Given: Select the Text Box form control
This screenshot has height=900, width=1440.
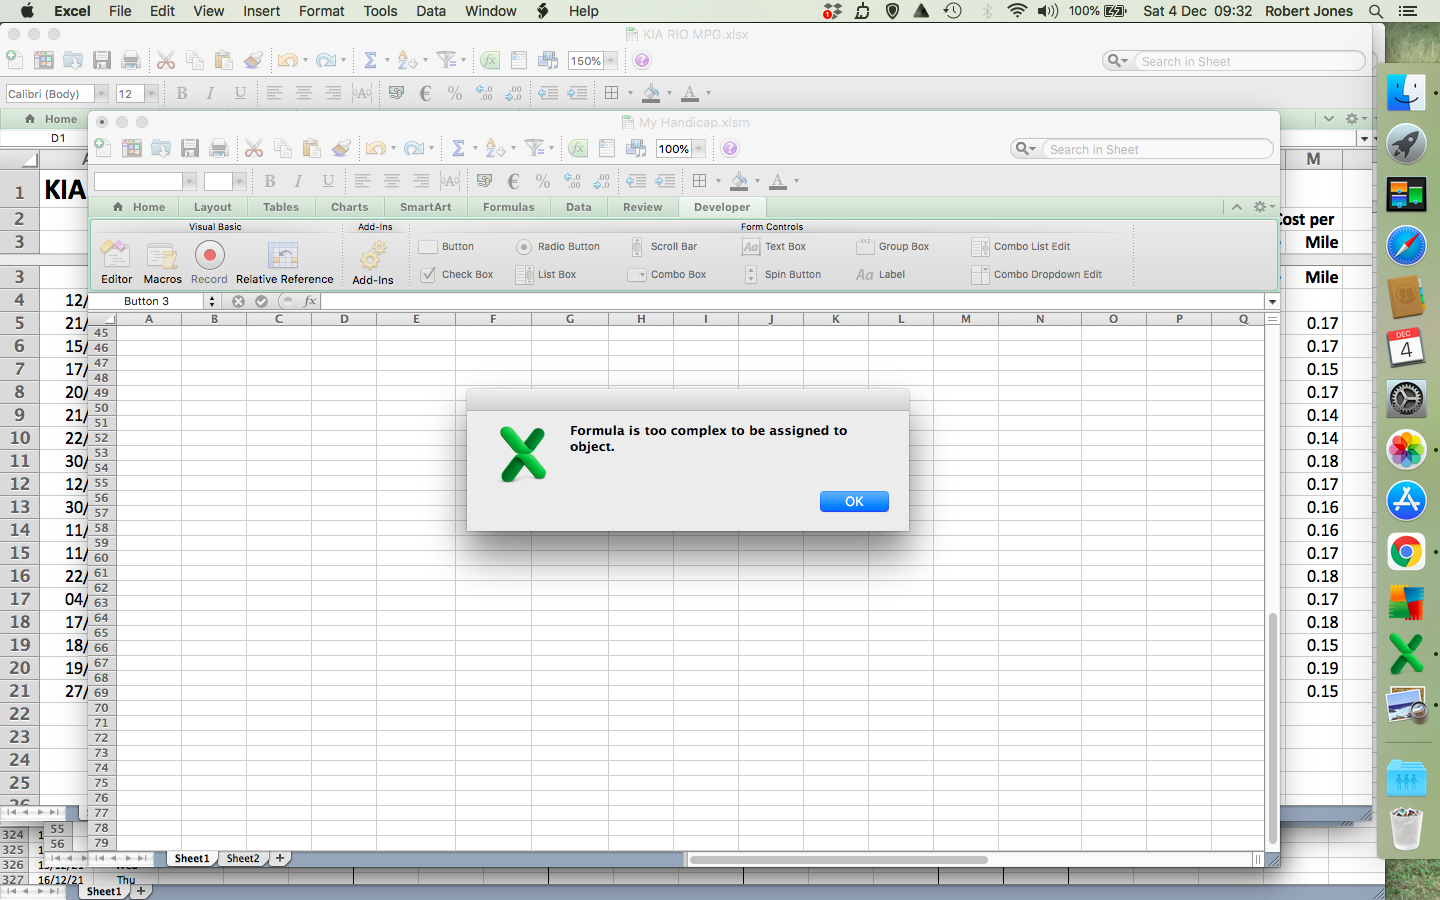Looking at the screenshot, I should click(774, 247).
